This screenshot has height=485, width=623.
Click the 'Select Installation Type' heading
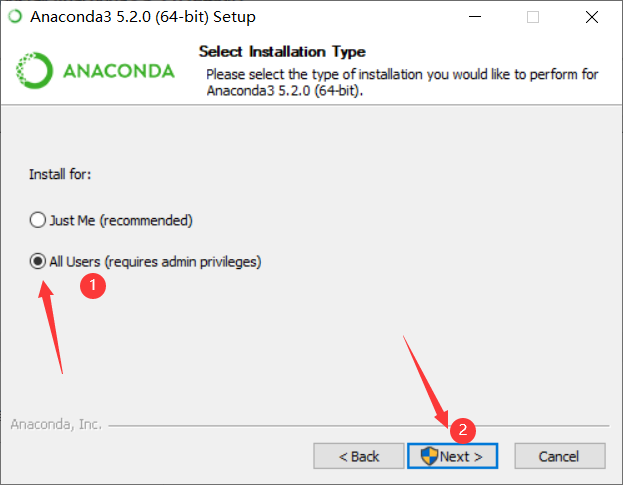282,52
